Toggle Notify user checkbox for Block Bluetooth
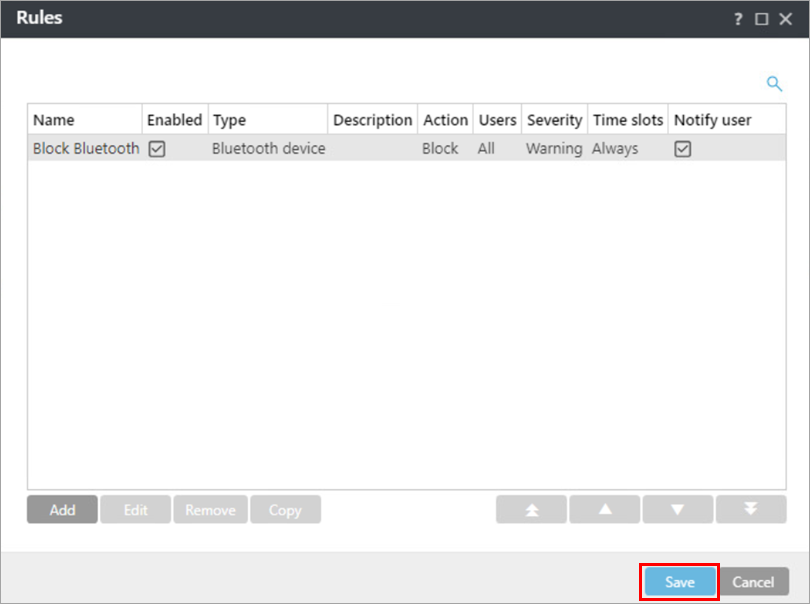Screen dimensions: 810x604 pyautogui.click(x=683, y=149)
